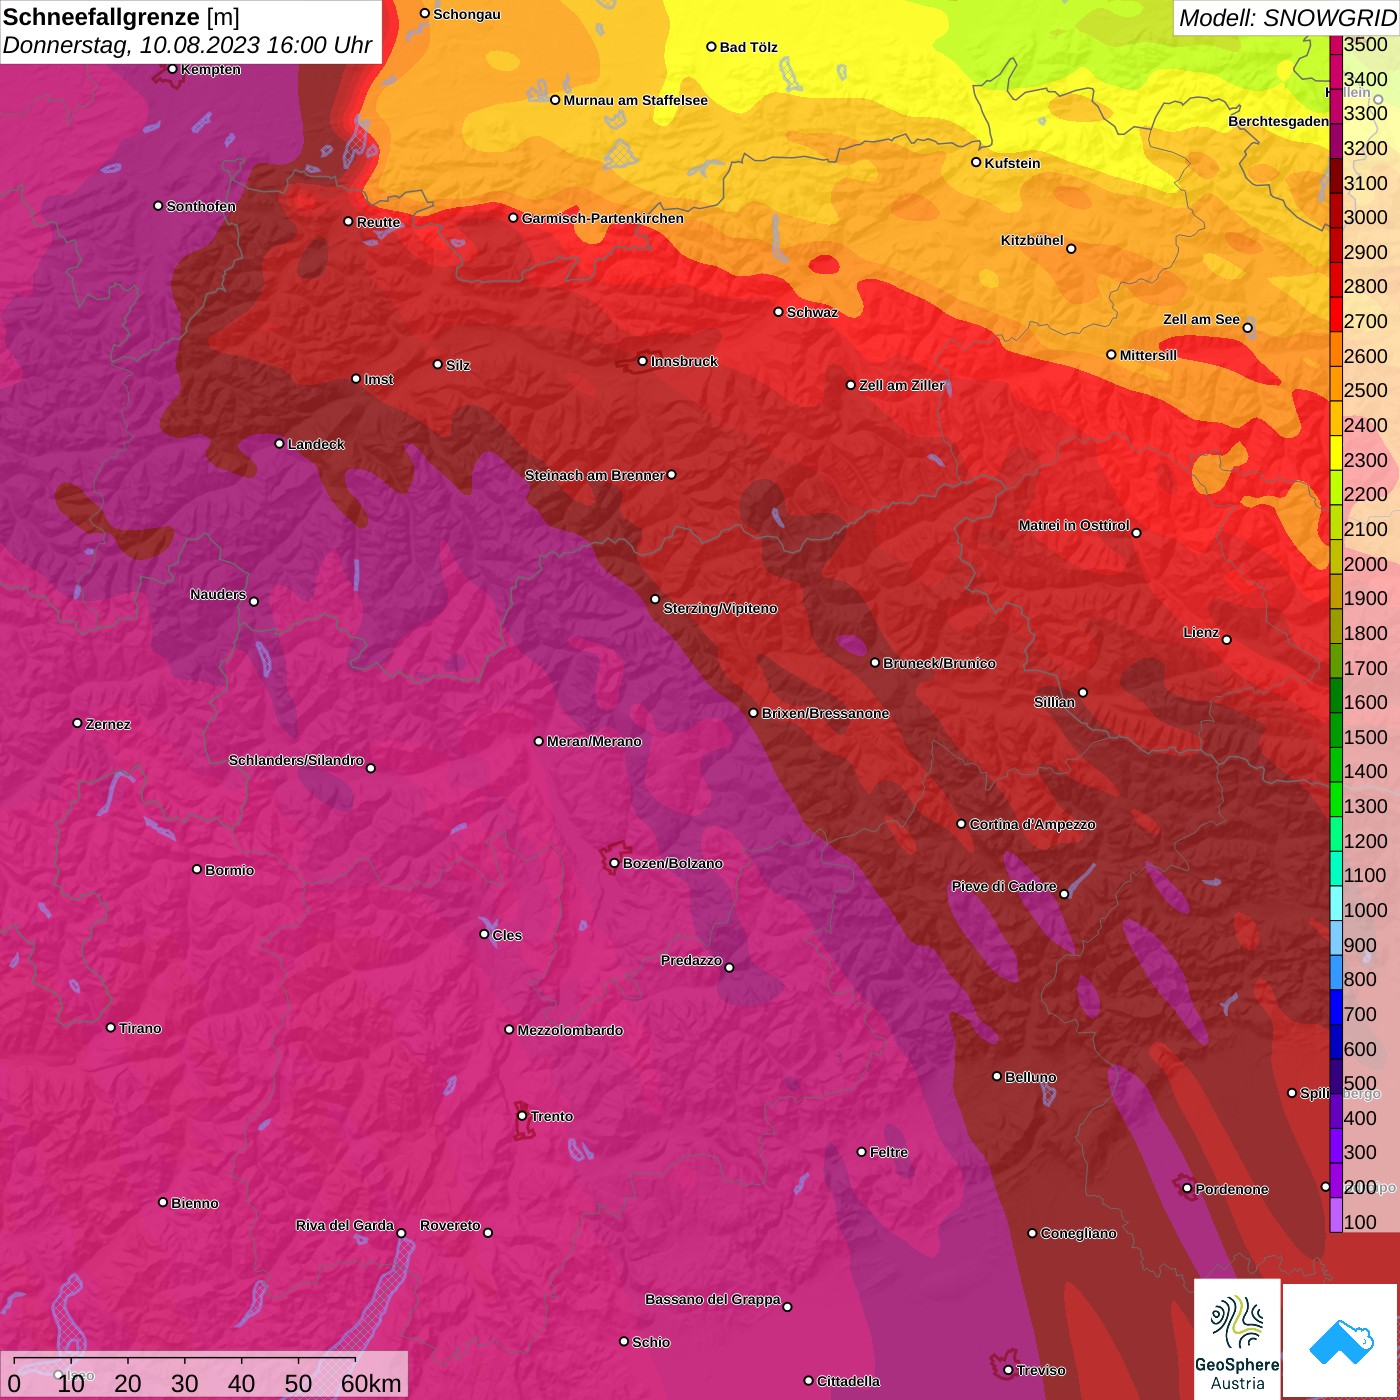Click the Zell am See label

pyautogui.click(x=1201, y=319)
